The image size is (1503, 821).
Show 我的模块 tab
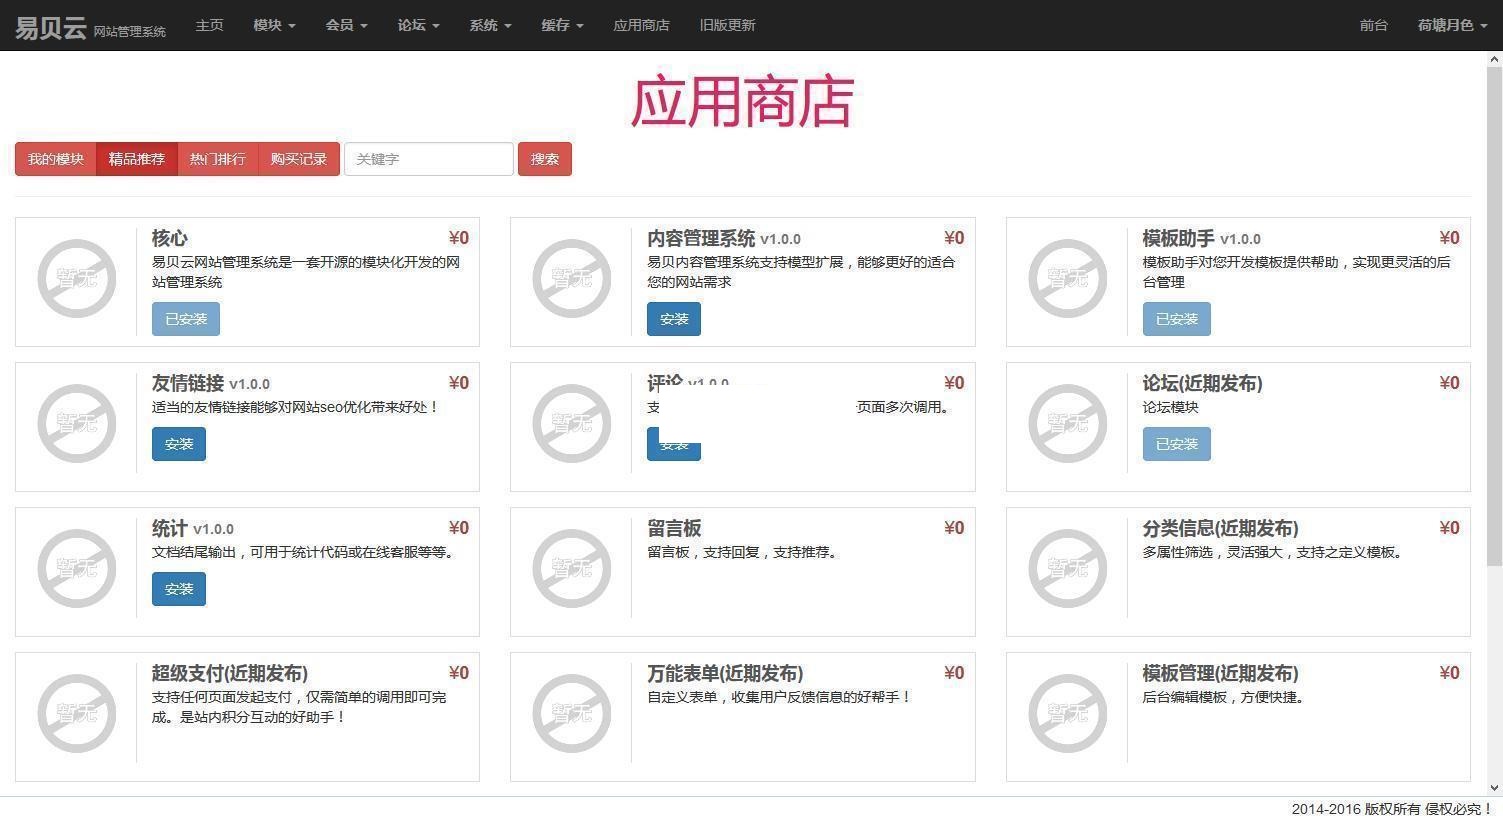pos(56,159)
